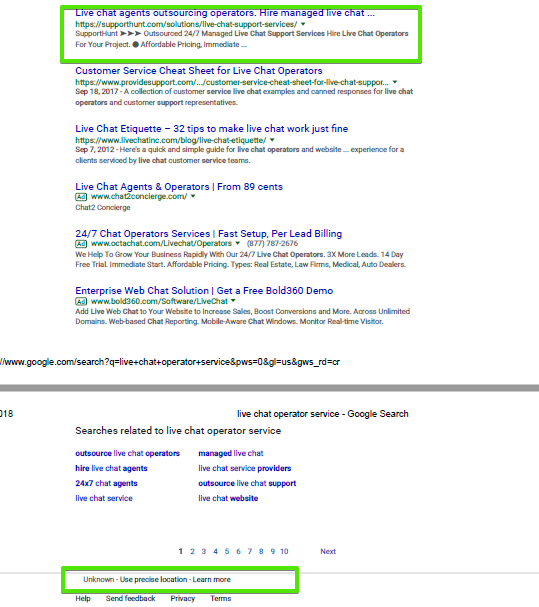The width and height of the screenshot is (539, 607).
Task: Search related: outsource live chat support
Action: click(x=247, y=484)
